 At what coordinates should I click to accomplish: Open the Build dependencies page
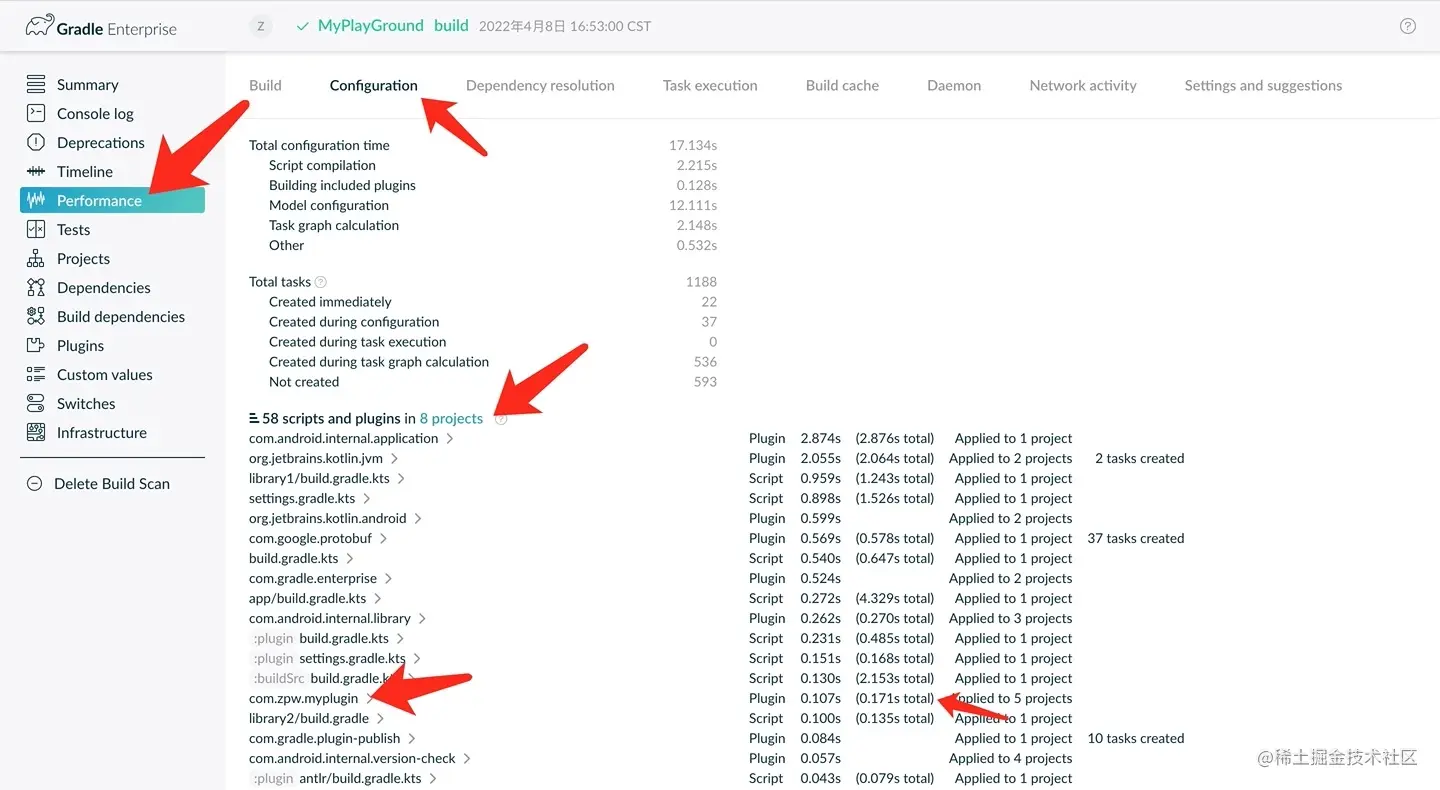121,317
